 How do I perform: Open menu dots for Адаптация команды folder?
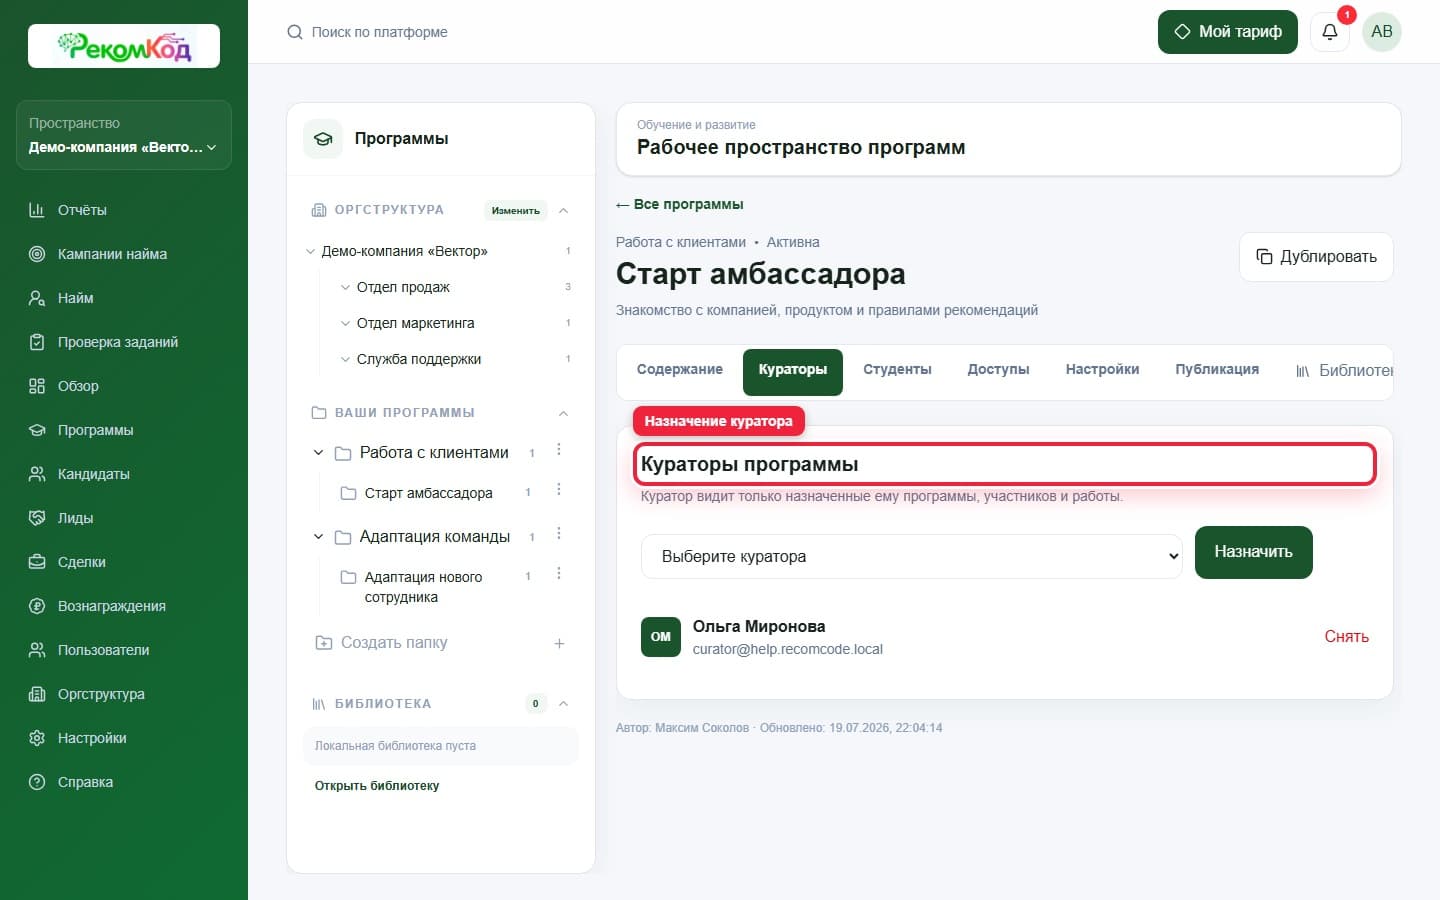[x=559, y=534]
